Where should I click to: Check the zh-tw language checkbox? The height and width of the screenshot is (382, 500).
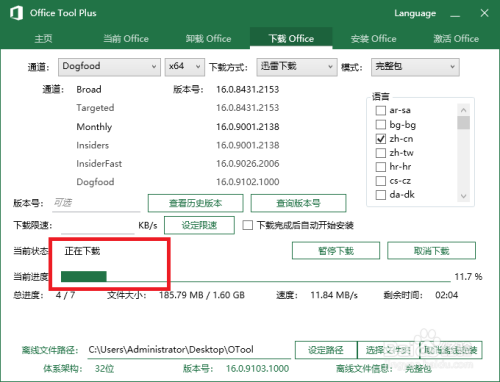click(381, 153)
